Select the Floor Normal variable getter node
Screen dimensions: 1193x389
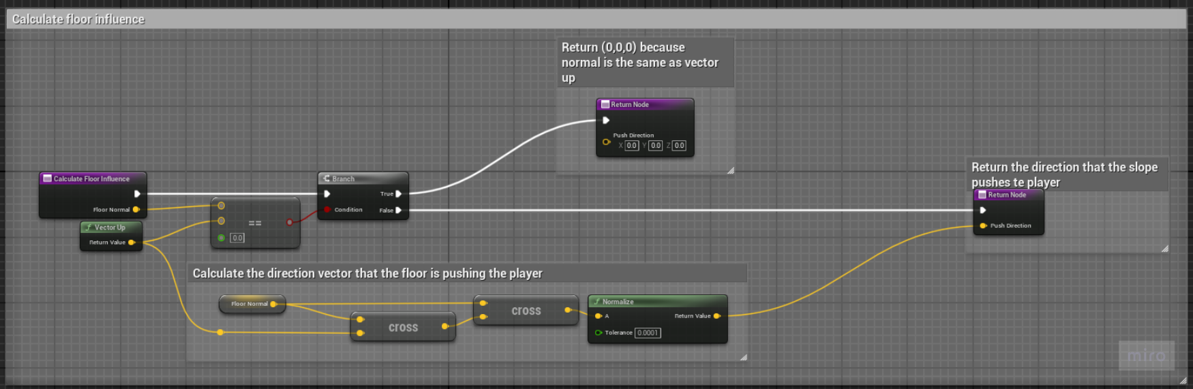pyautogui.click(x=253, y=304)
